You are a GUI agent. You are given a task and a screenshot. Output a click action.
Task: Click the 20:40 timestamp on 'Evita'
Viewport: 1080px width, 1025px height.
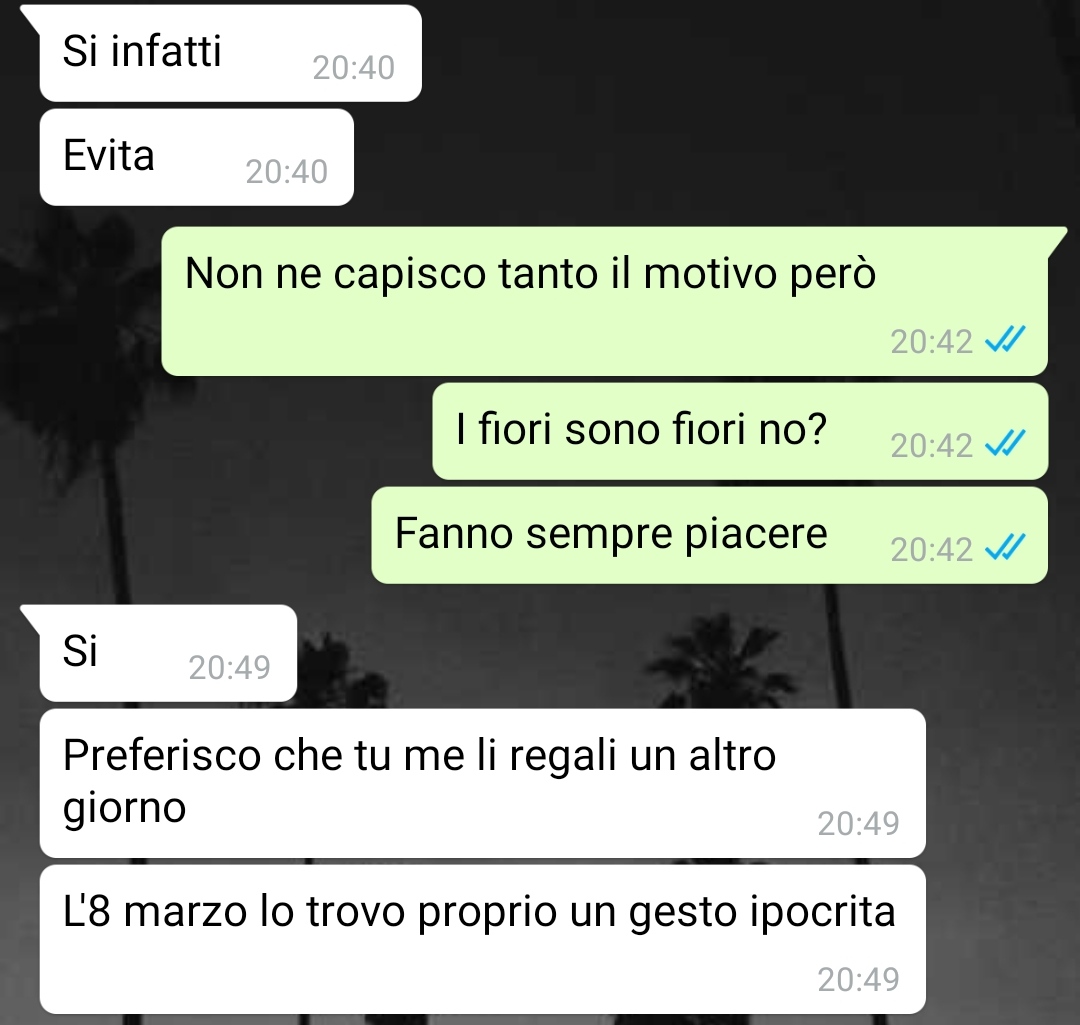[287, 172]
